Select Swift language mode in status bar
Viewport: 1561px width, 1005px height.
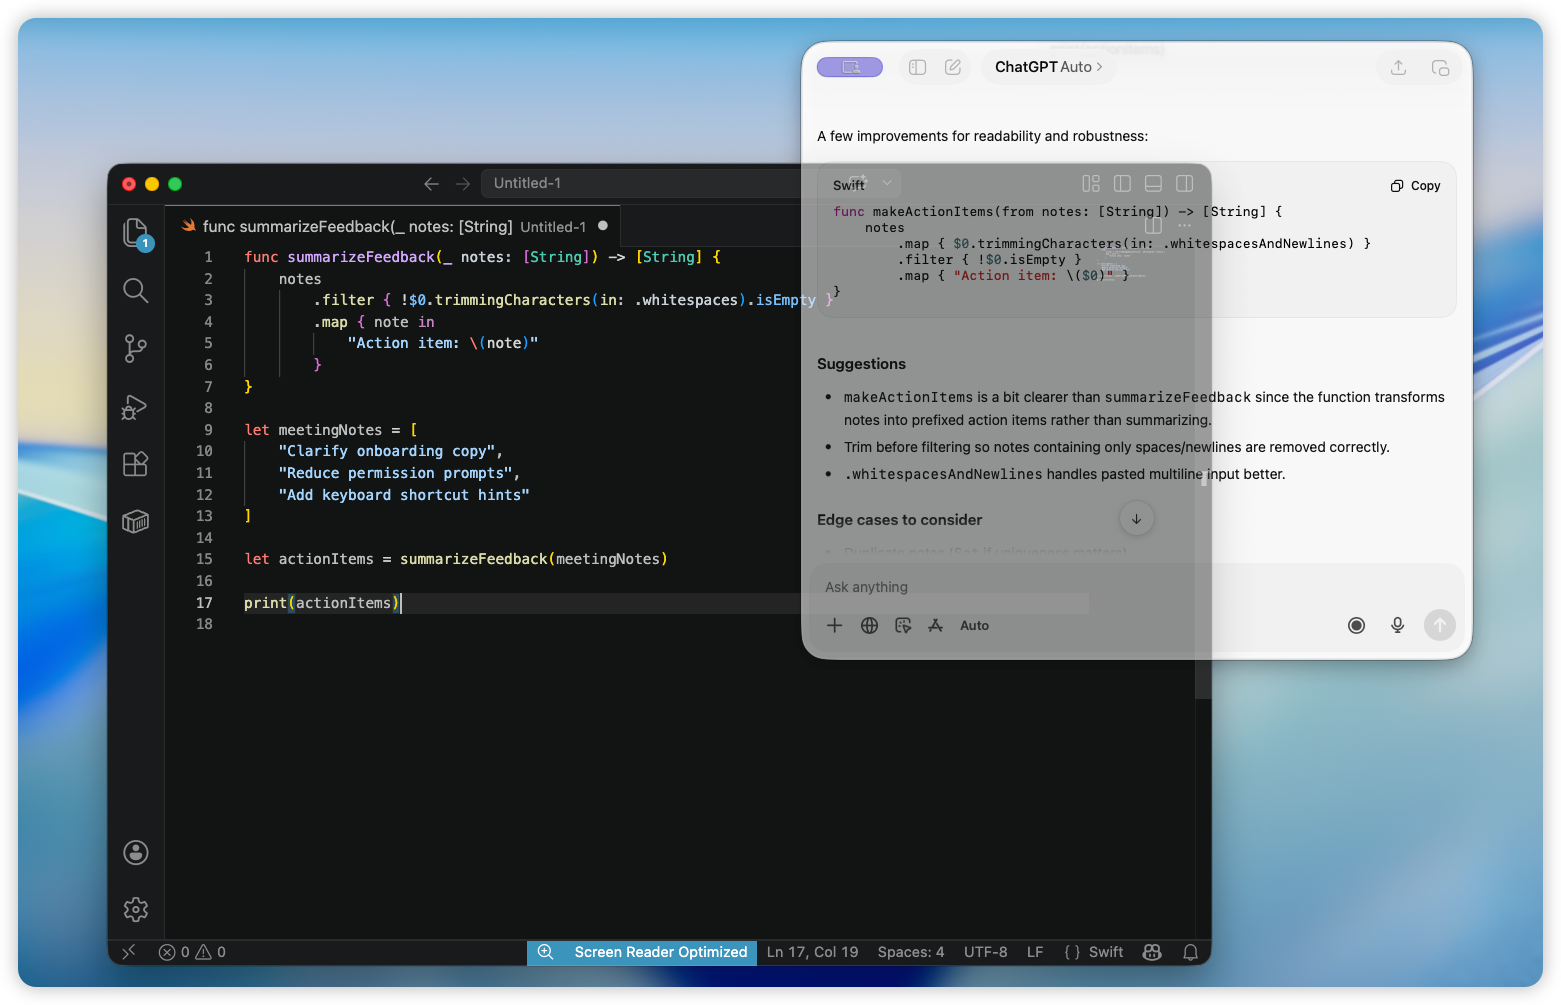click(x=1106, y=952)
